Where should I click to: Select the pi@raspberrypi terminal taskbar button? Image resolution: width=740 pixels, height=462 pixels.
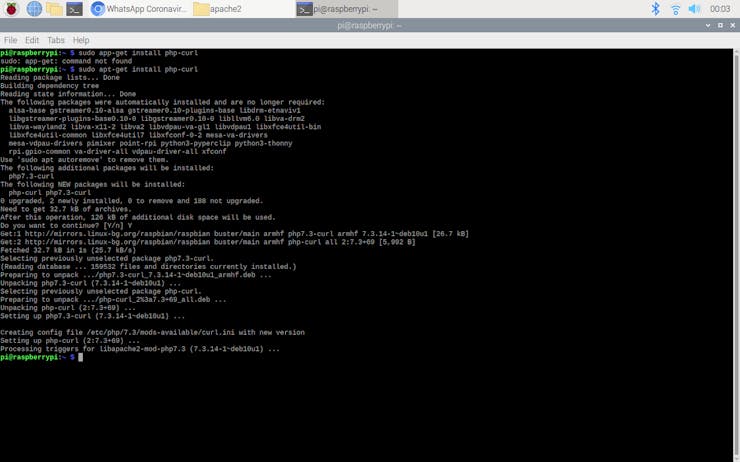[346, 9]
